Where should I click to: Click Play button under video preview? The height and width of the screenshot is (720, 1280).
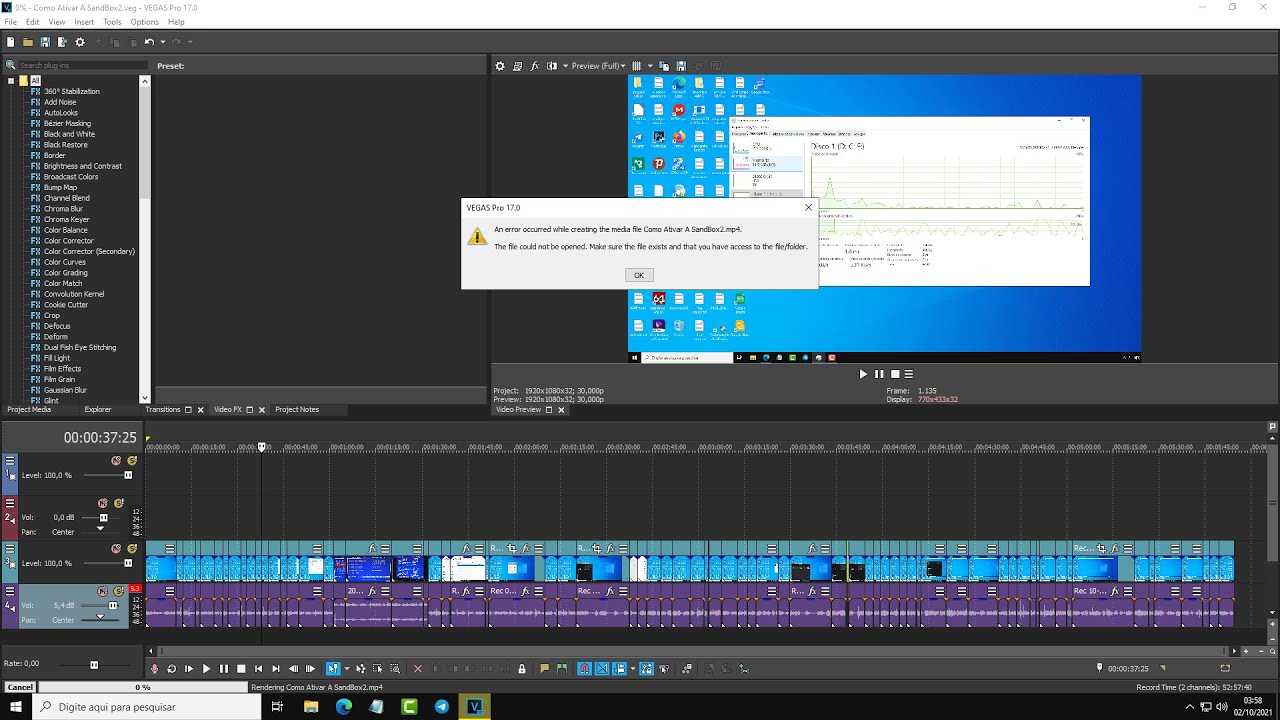pos(863,374)
